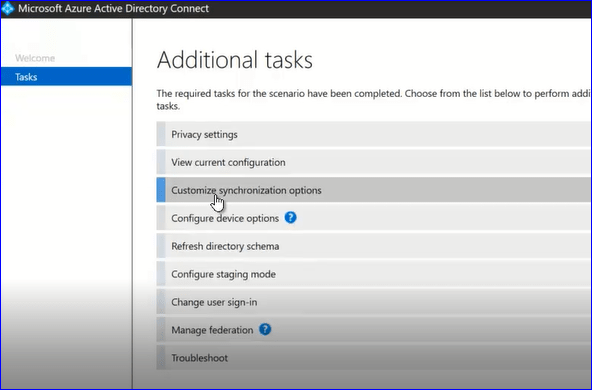Choose View current configuration task
Image resolution: width=592 pixels, height=390 pixels.
tap(374, 162)
